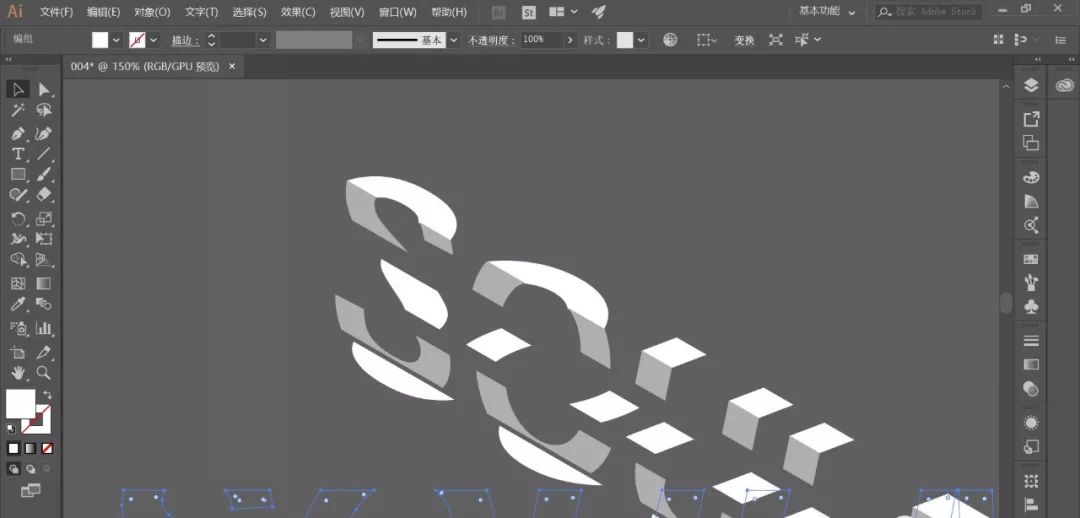Open the 效果(C) menu
The height and width of the screenshot is (518, 1080).
point(298,12)
